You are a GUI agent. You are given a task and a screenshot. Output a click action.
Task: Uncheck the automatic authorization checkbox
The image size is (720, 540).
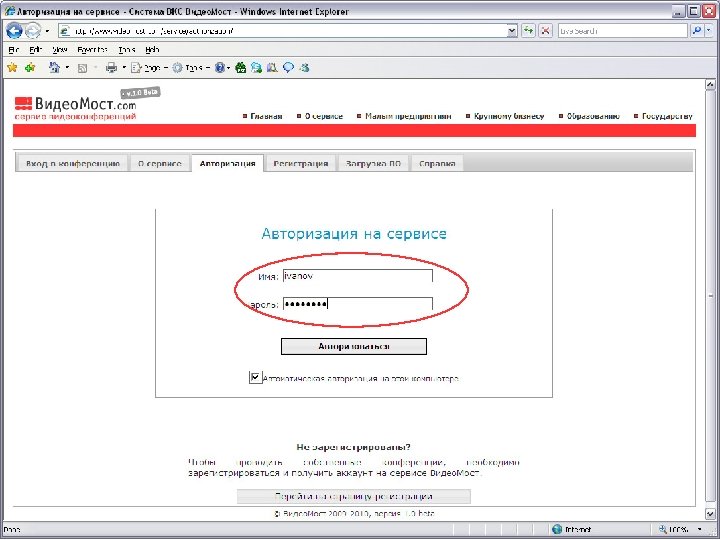point(255,378)
